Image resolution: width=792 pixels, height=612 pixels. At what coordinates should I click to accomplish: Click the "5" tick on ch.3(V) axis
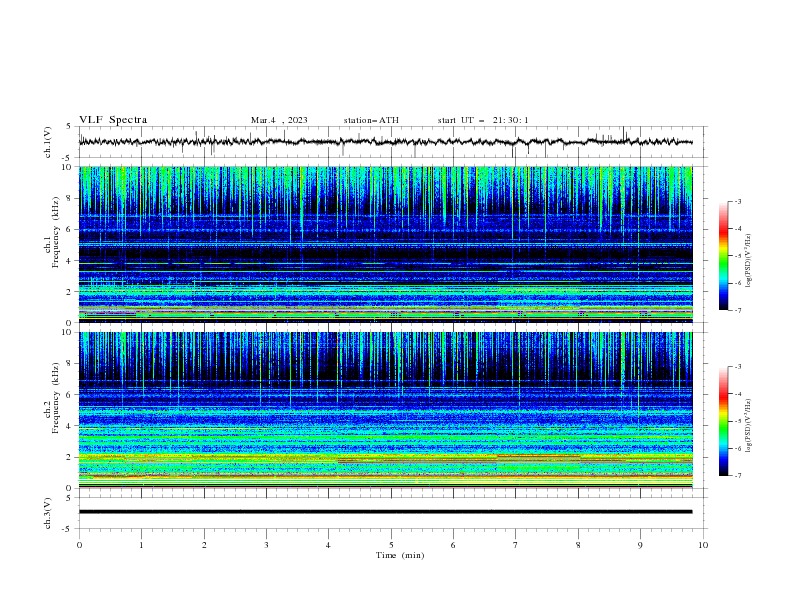[x=69, y=497]
